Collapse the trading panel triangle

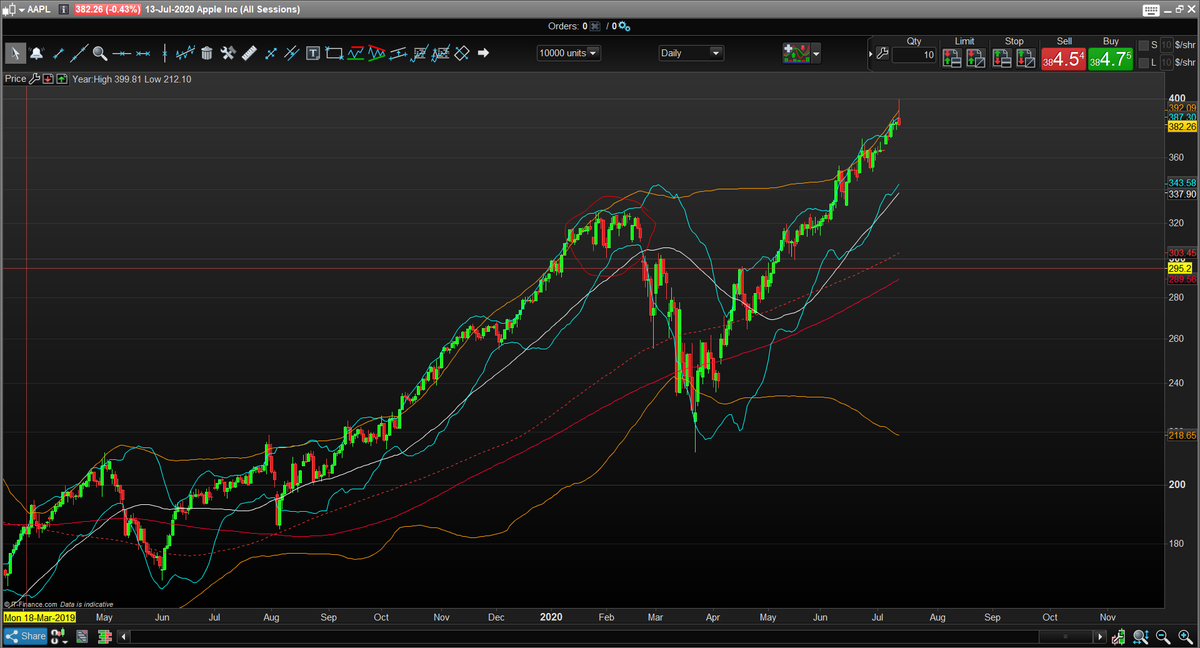point(870,54)
